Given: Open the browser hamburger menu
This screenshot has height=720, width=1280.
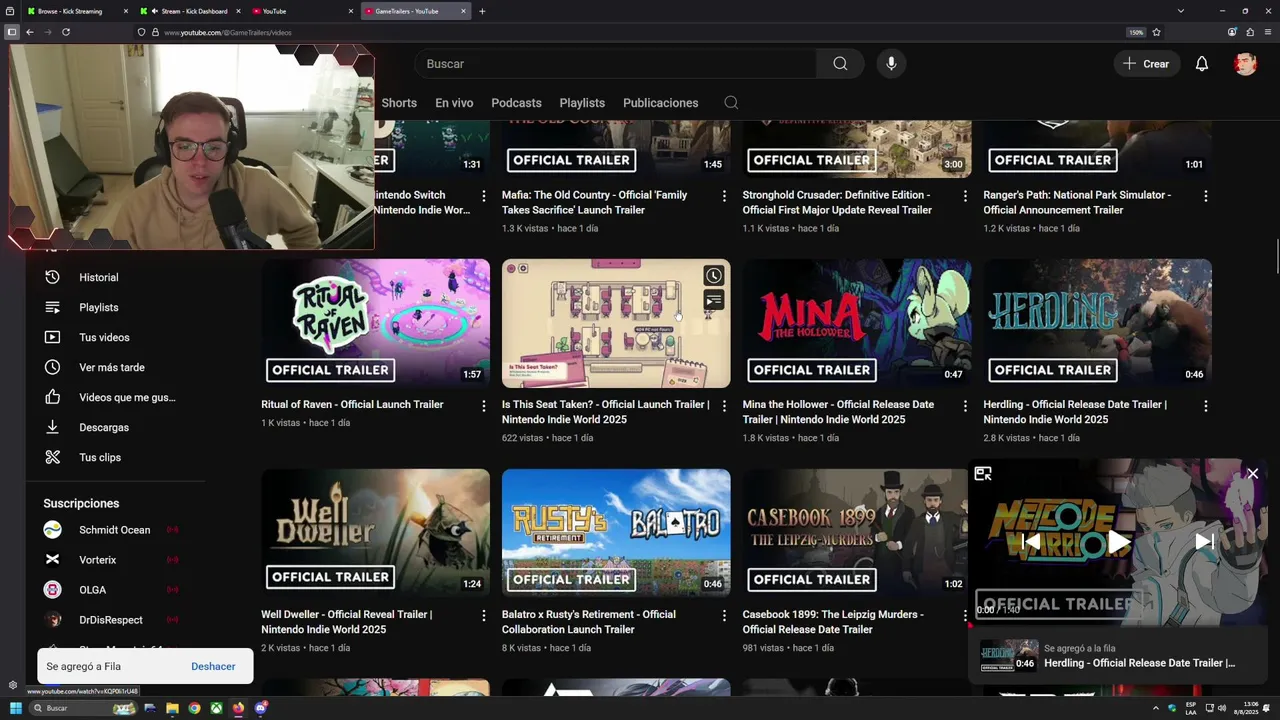Looking at the screenshot, I should (x=1268, y=32).
